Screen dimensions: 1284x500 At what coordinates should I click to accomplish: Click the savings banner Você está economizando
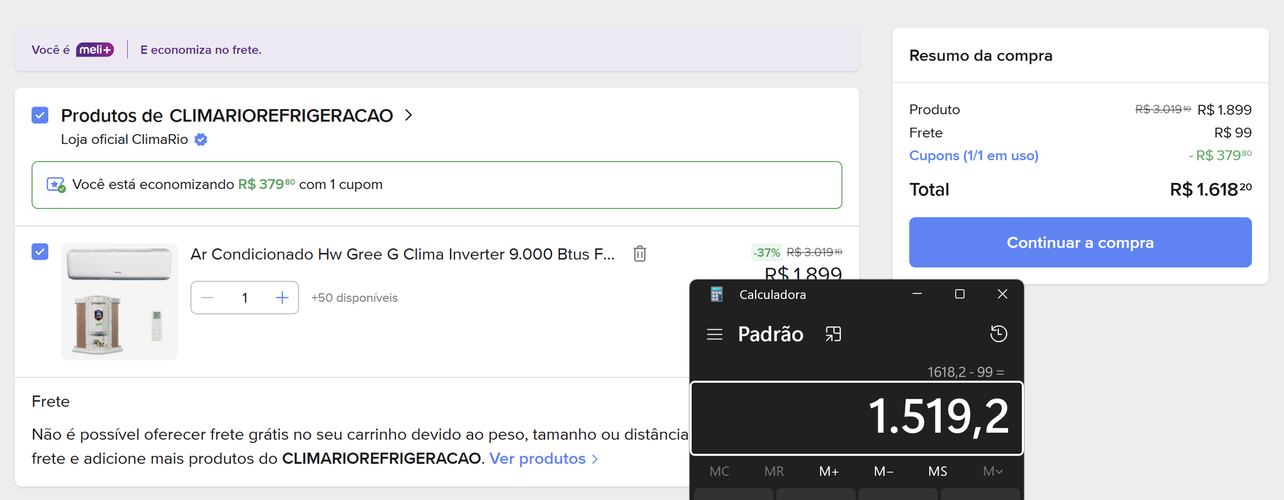[x=437, y=185]
